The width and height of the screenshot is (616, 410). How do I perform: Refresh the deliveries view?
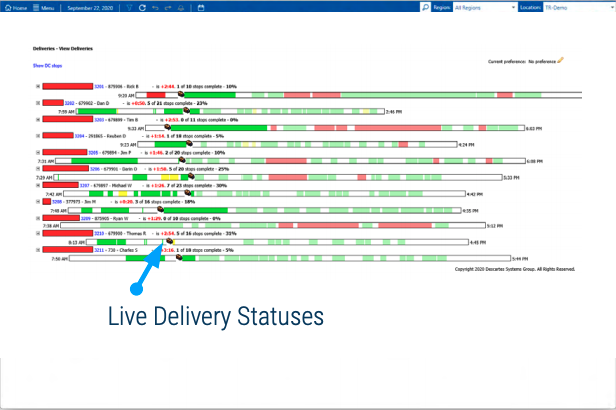pos(142,7)
